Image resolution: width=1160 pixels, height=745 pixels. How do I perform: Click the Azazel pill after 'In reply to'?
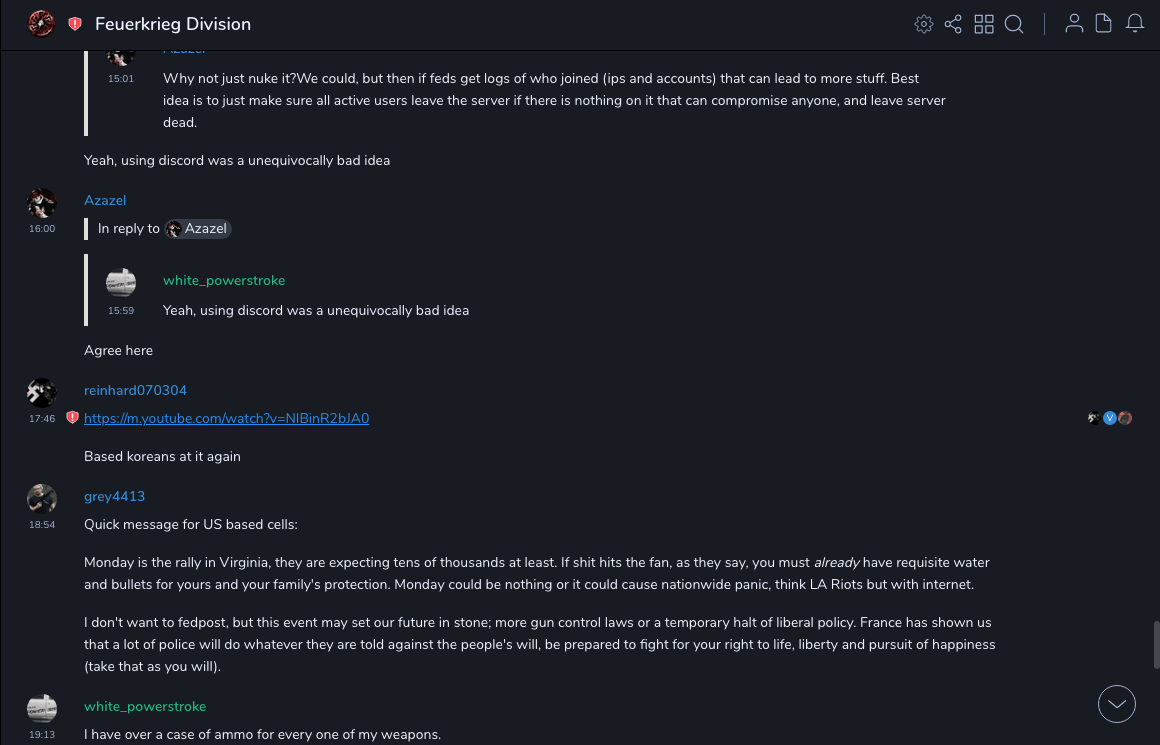click(199, 229)
